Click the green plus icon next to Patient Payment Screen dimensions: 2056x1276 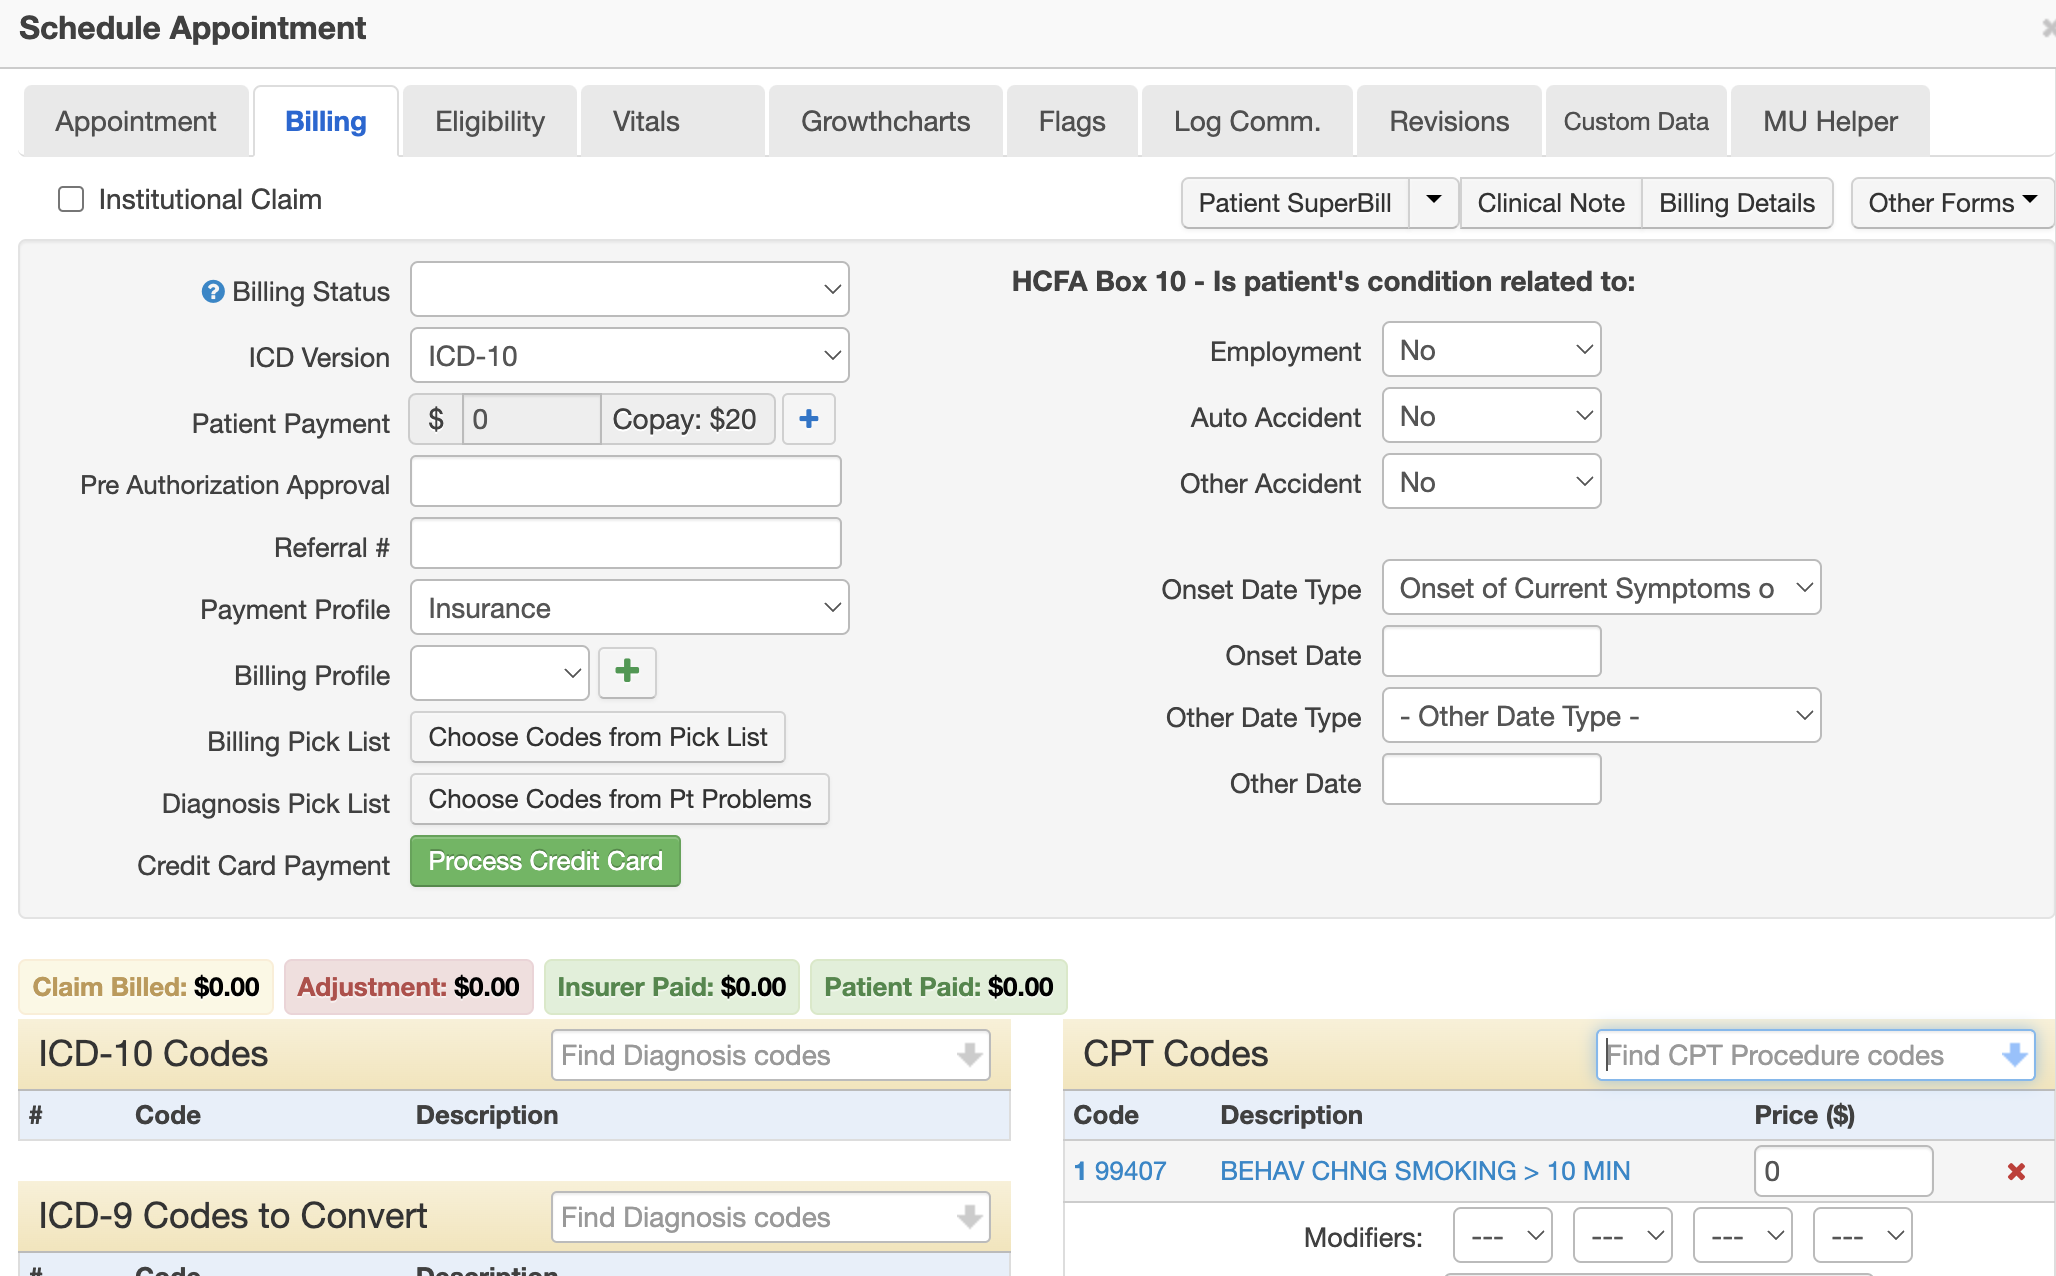coord(807,419)
